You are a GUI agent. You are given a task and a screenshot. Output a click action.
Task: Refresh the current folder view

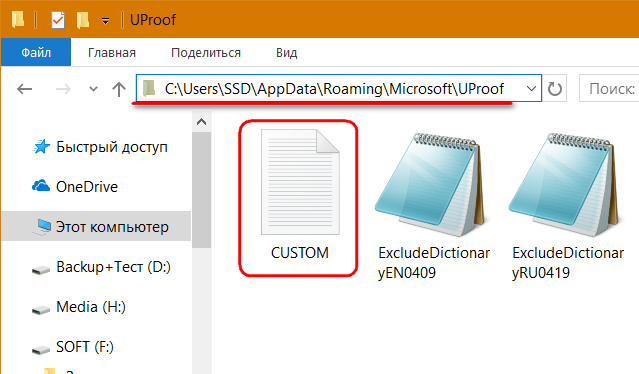(x=554, y=88)
